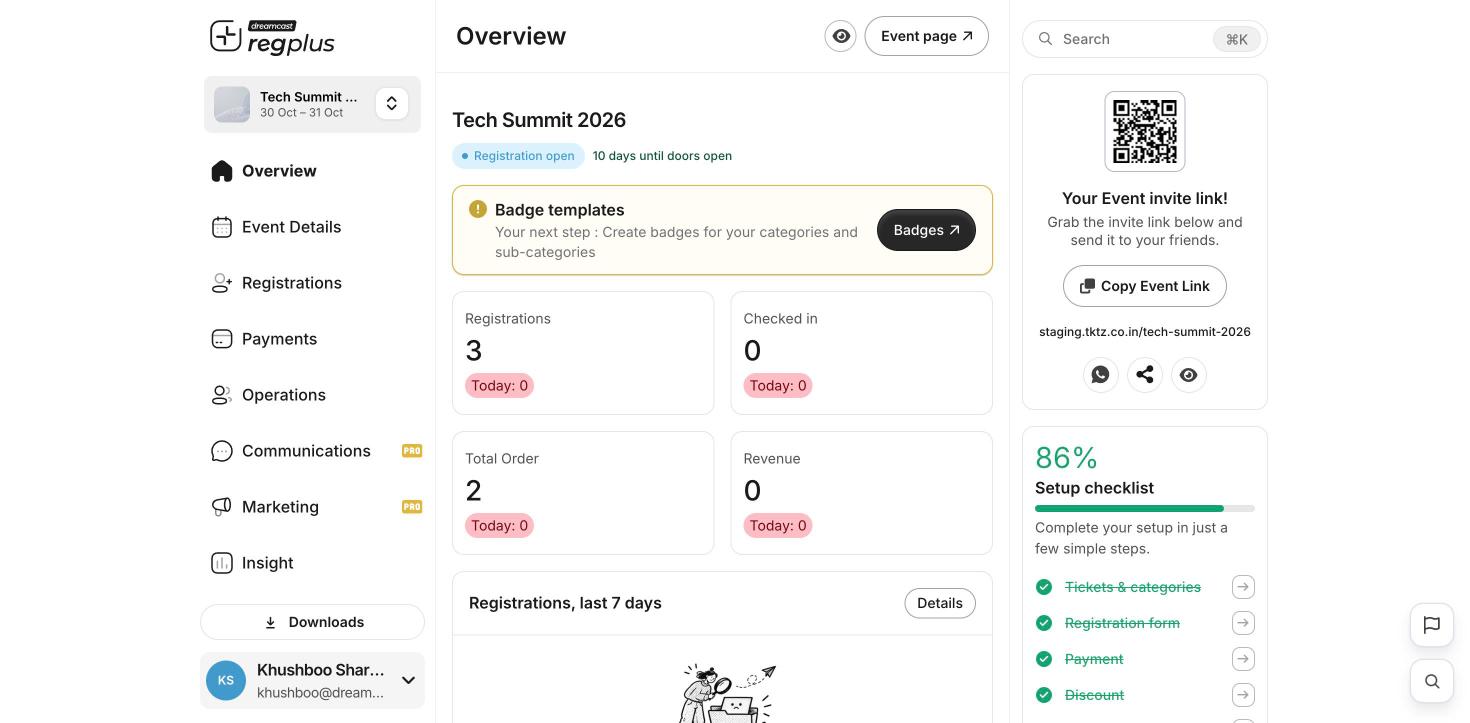View Details of last 7 days registrations

(940, 603)
